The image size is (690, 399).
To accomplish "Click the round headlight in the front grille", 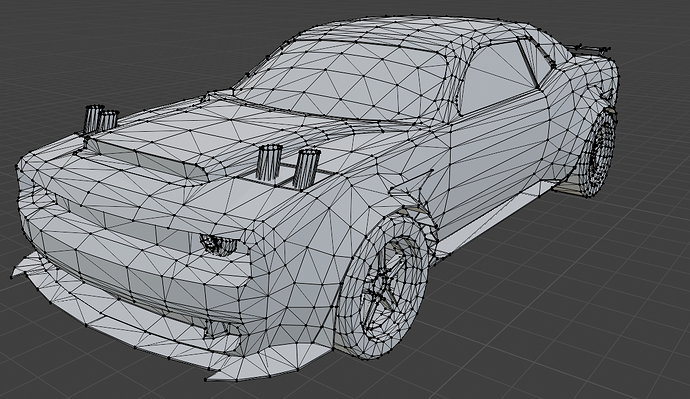I will coord(219,245).
